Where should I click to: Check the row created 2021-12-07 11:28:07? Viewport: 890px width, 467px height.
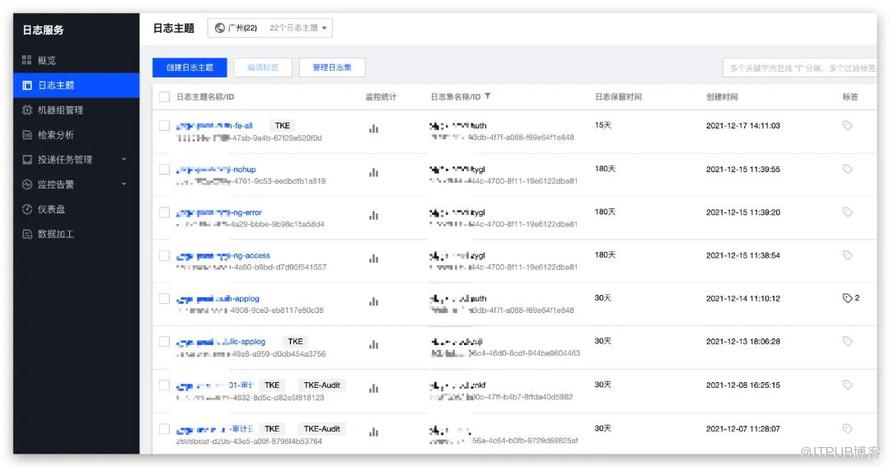coord(165,429)
